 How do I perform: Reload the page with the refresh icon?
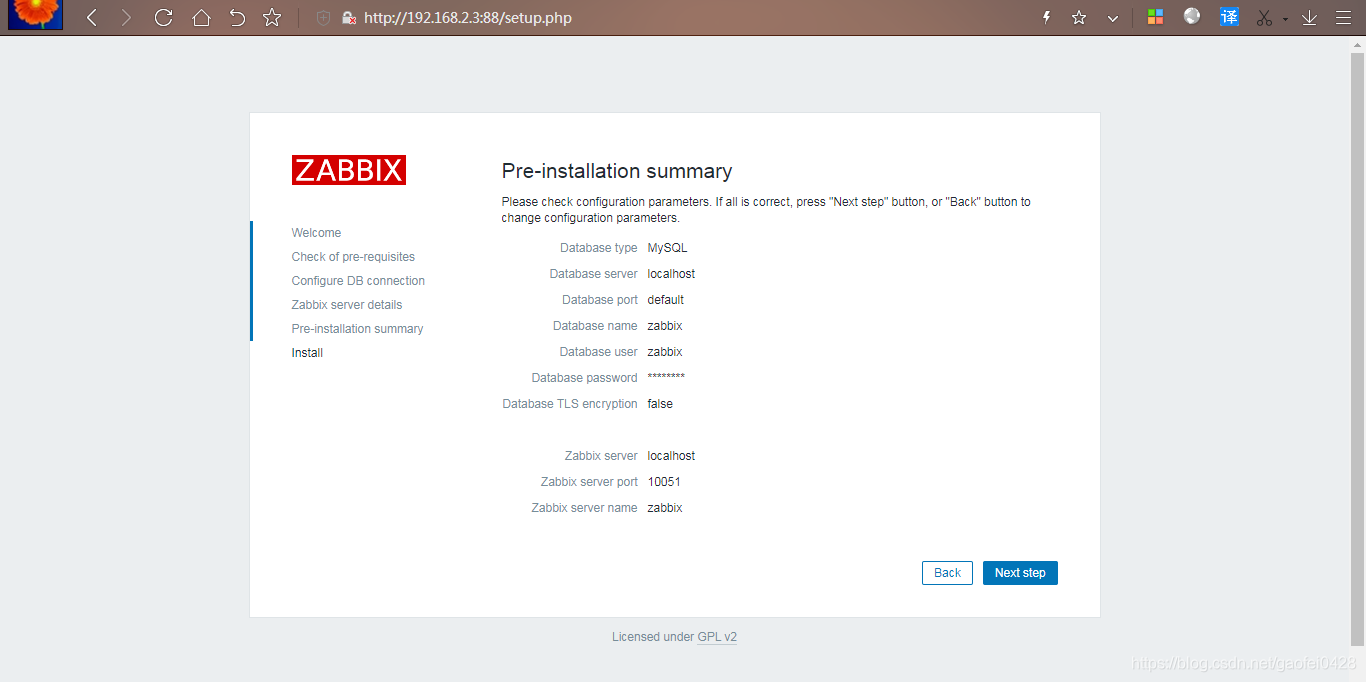point(164,17)
